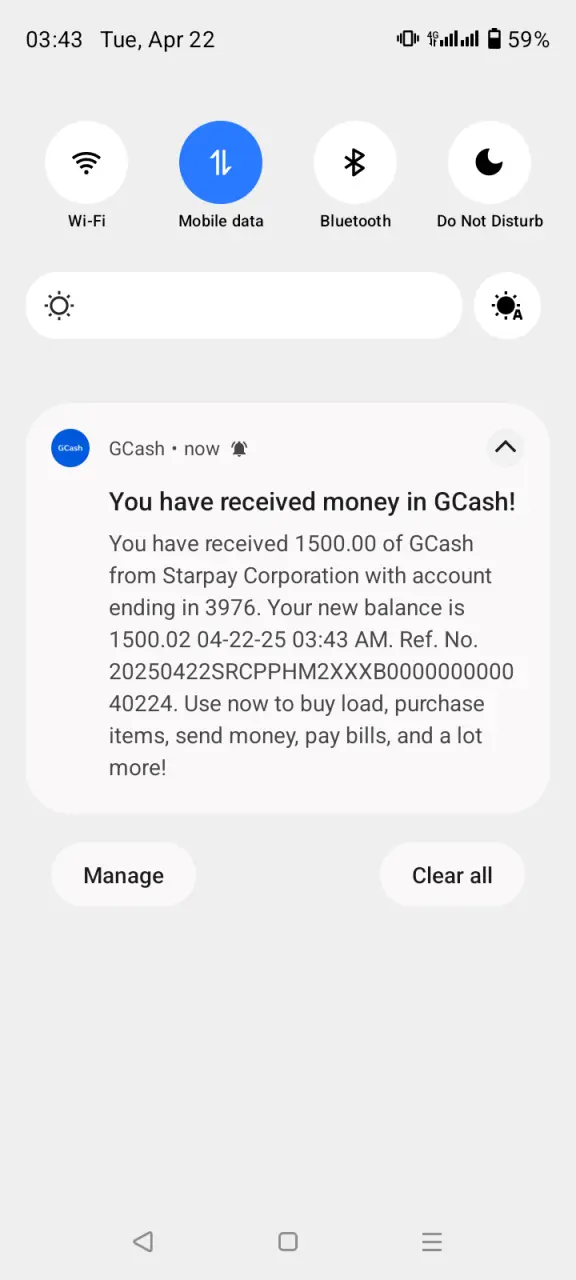
Task: Toggle auto-brightness sun icon
Action: tap(507, 306)
